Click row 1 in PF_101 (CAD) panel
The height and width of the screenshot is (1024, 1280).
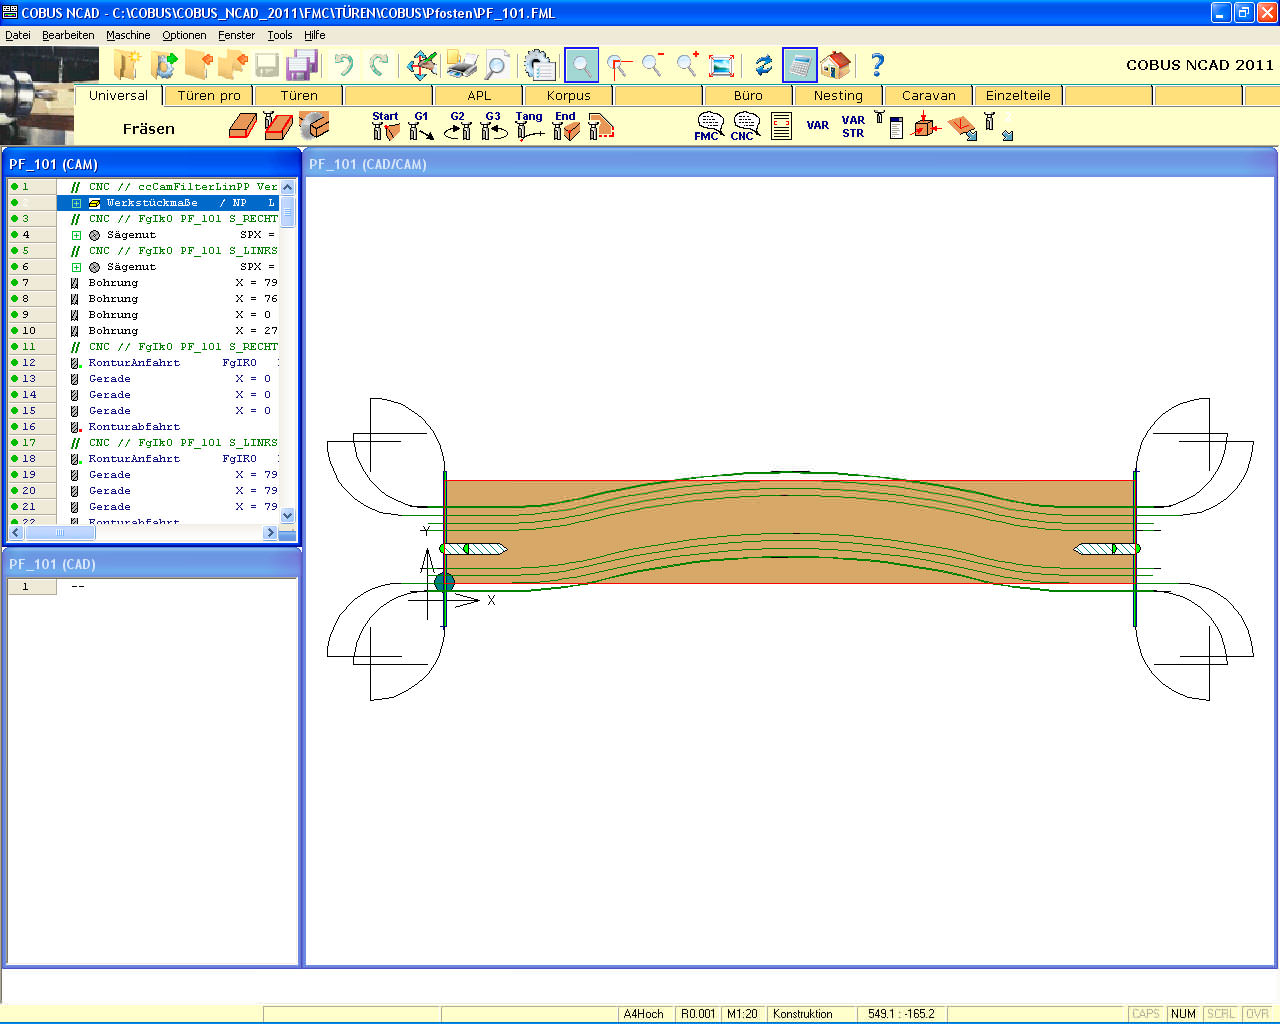(152, 587)
